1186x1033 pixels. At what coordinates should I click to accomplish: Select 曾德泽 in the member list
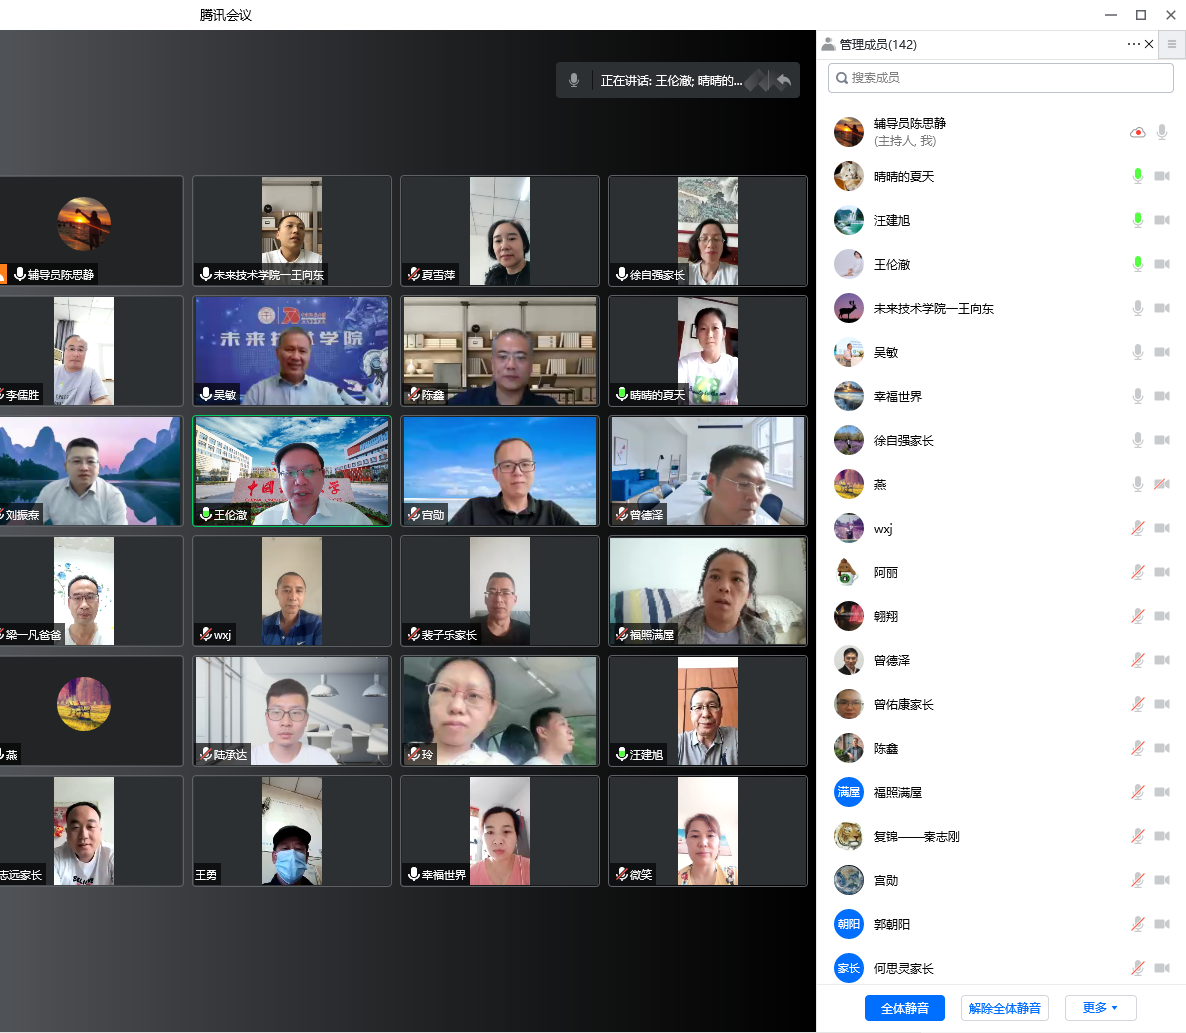892,660
